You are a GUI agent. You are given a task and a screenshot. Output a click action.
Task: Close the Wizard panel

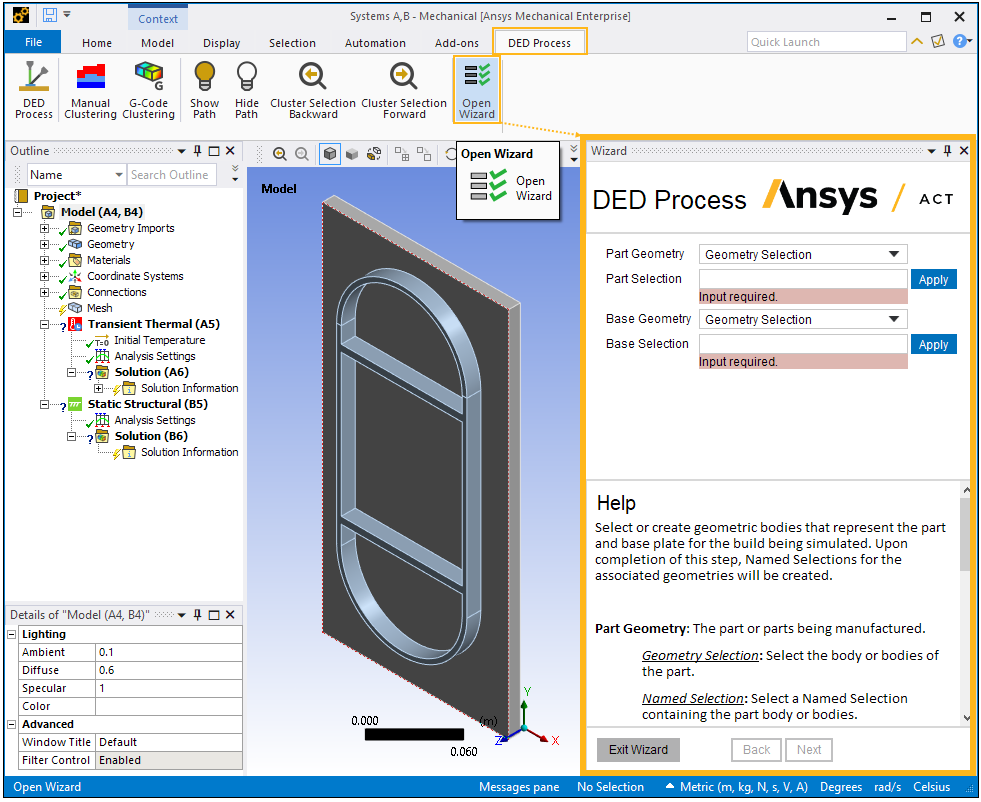(x=964, y=151)
